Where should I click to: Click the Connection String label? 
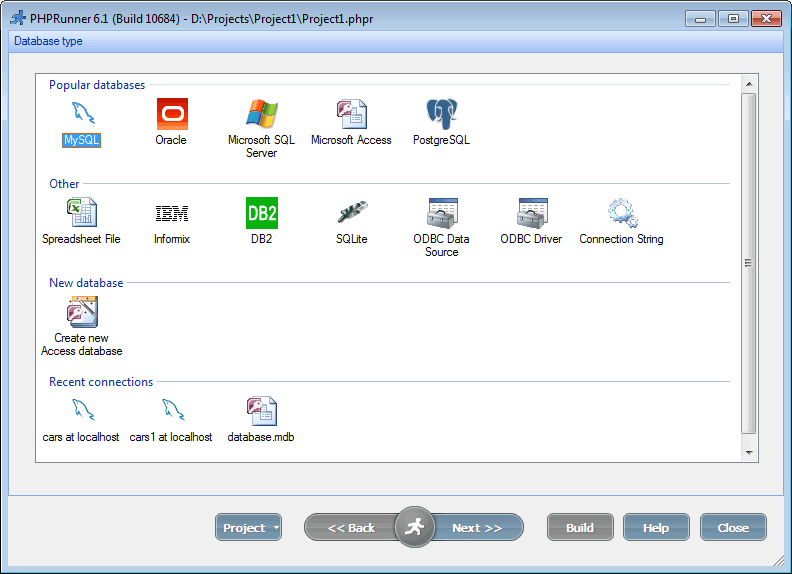(x=621, y=239)
